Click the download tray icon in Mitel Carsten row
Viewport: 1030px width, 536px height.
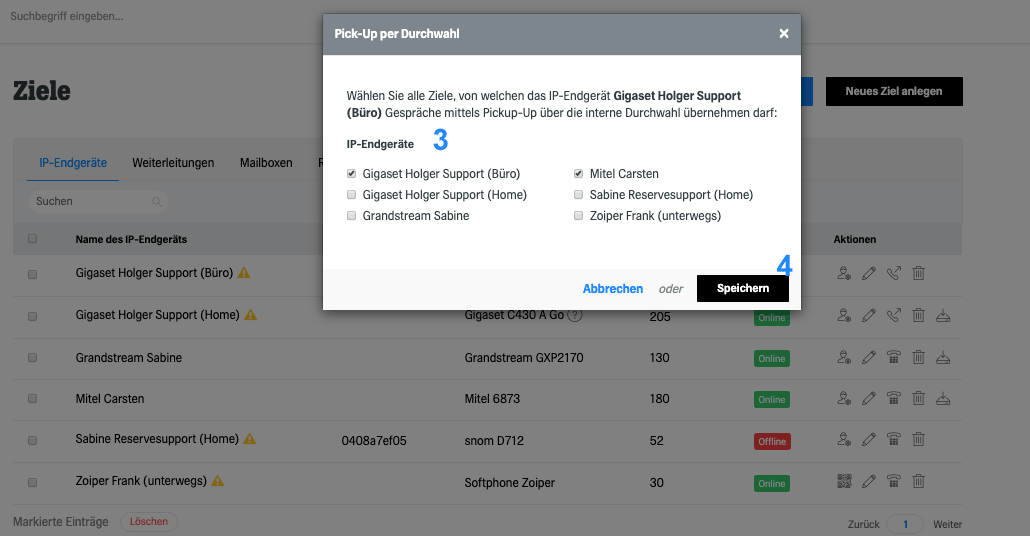pos(943,398)
